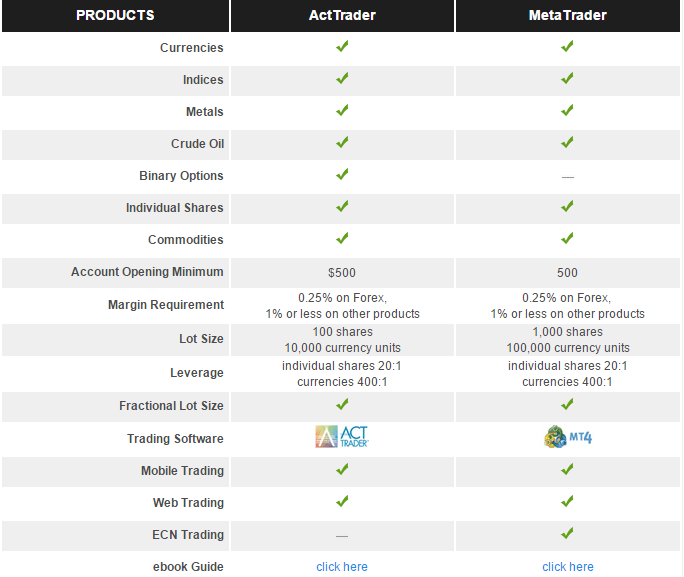Viewport: 684px width, 577px height.
Task: Select the Currencies row label
Action: click(192, 48)
